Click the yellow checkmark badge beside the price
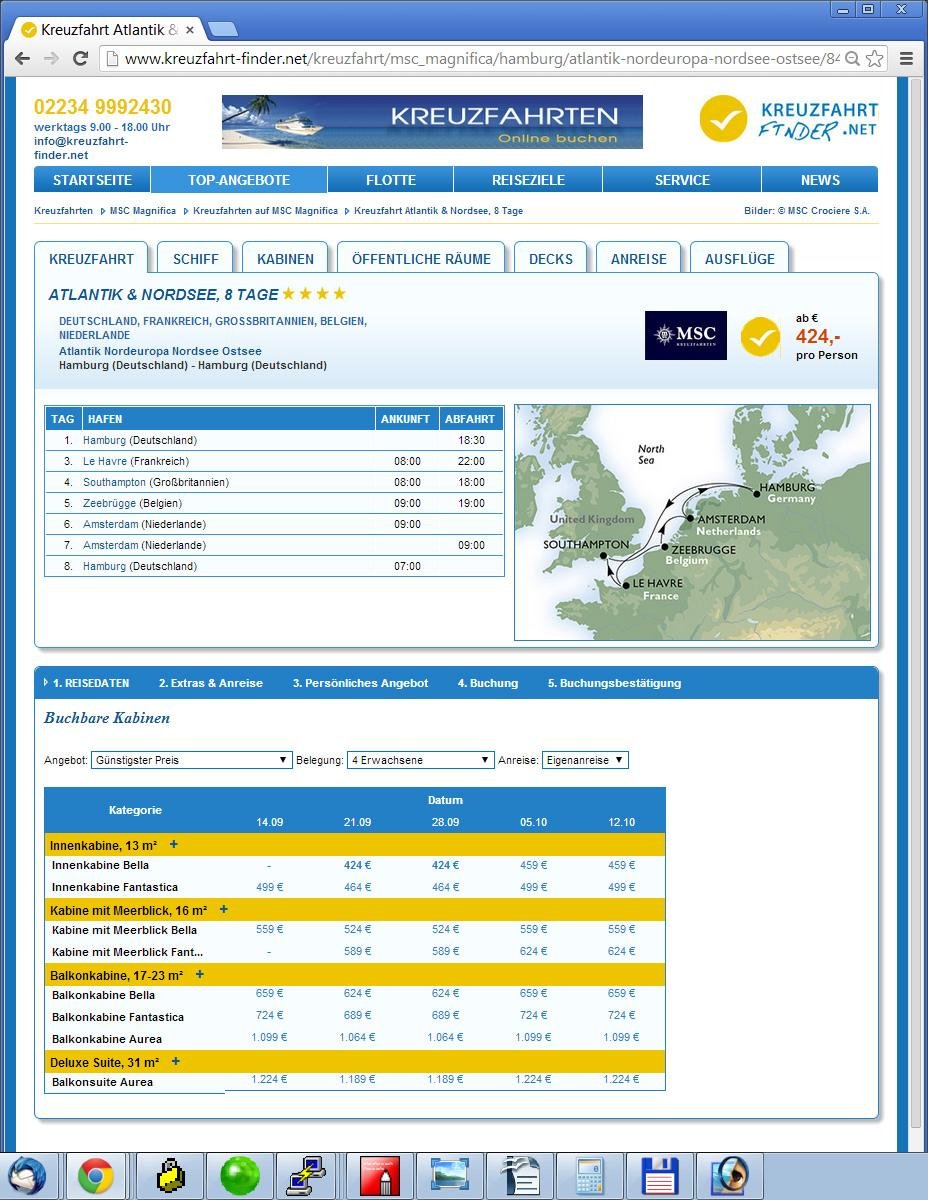This screenshot has height=1200, width=928. (x=760, y=336)
